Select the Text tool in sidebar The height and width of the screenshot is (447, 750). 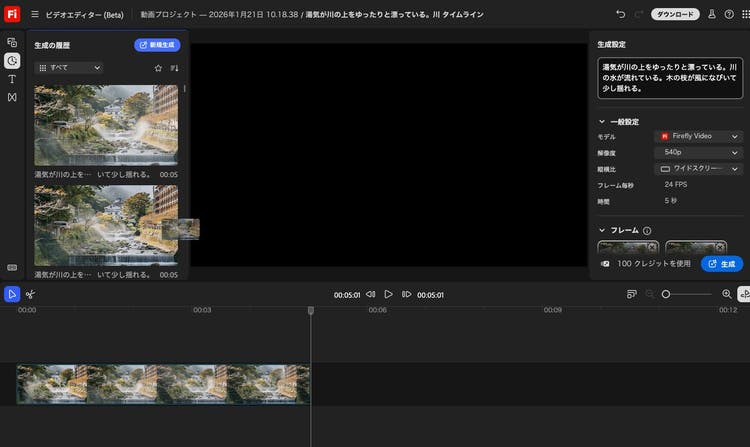[x=12, y=79]
